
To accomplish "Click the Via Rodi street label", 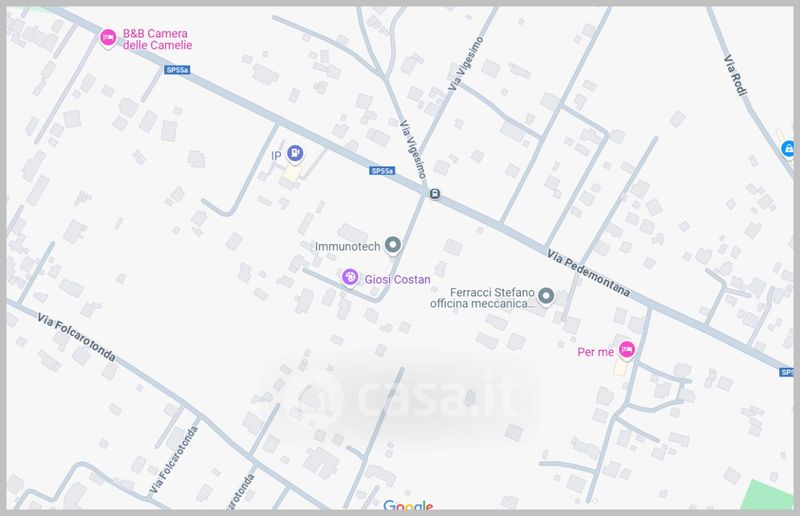I will point(736,75).
